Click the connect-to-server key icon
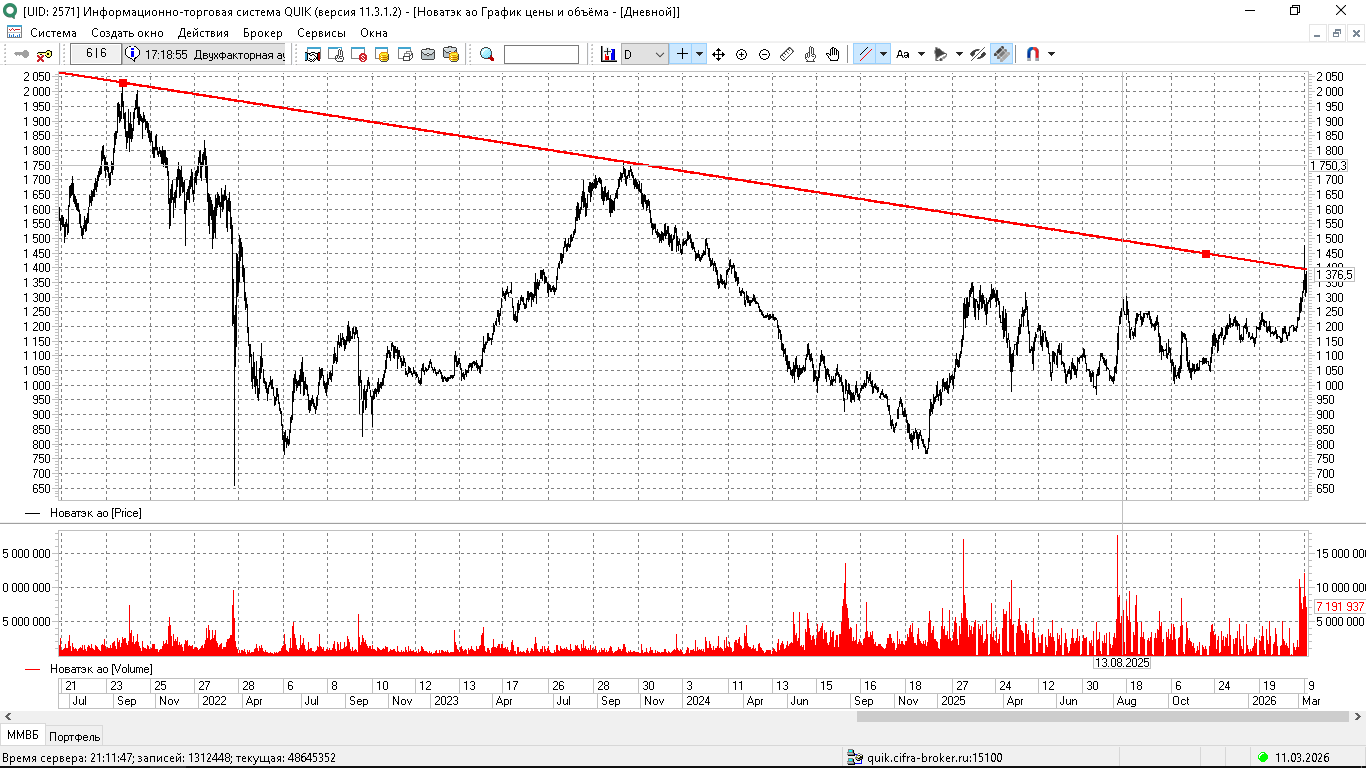Viewport: 1366px width, 768px height. click(x=21, y=54)
